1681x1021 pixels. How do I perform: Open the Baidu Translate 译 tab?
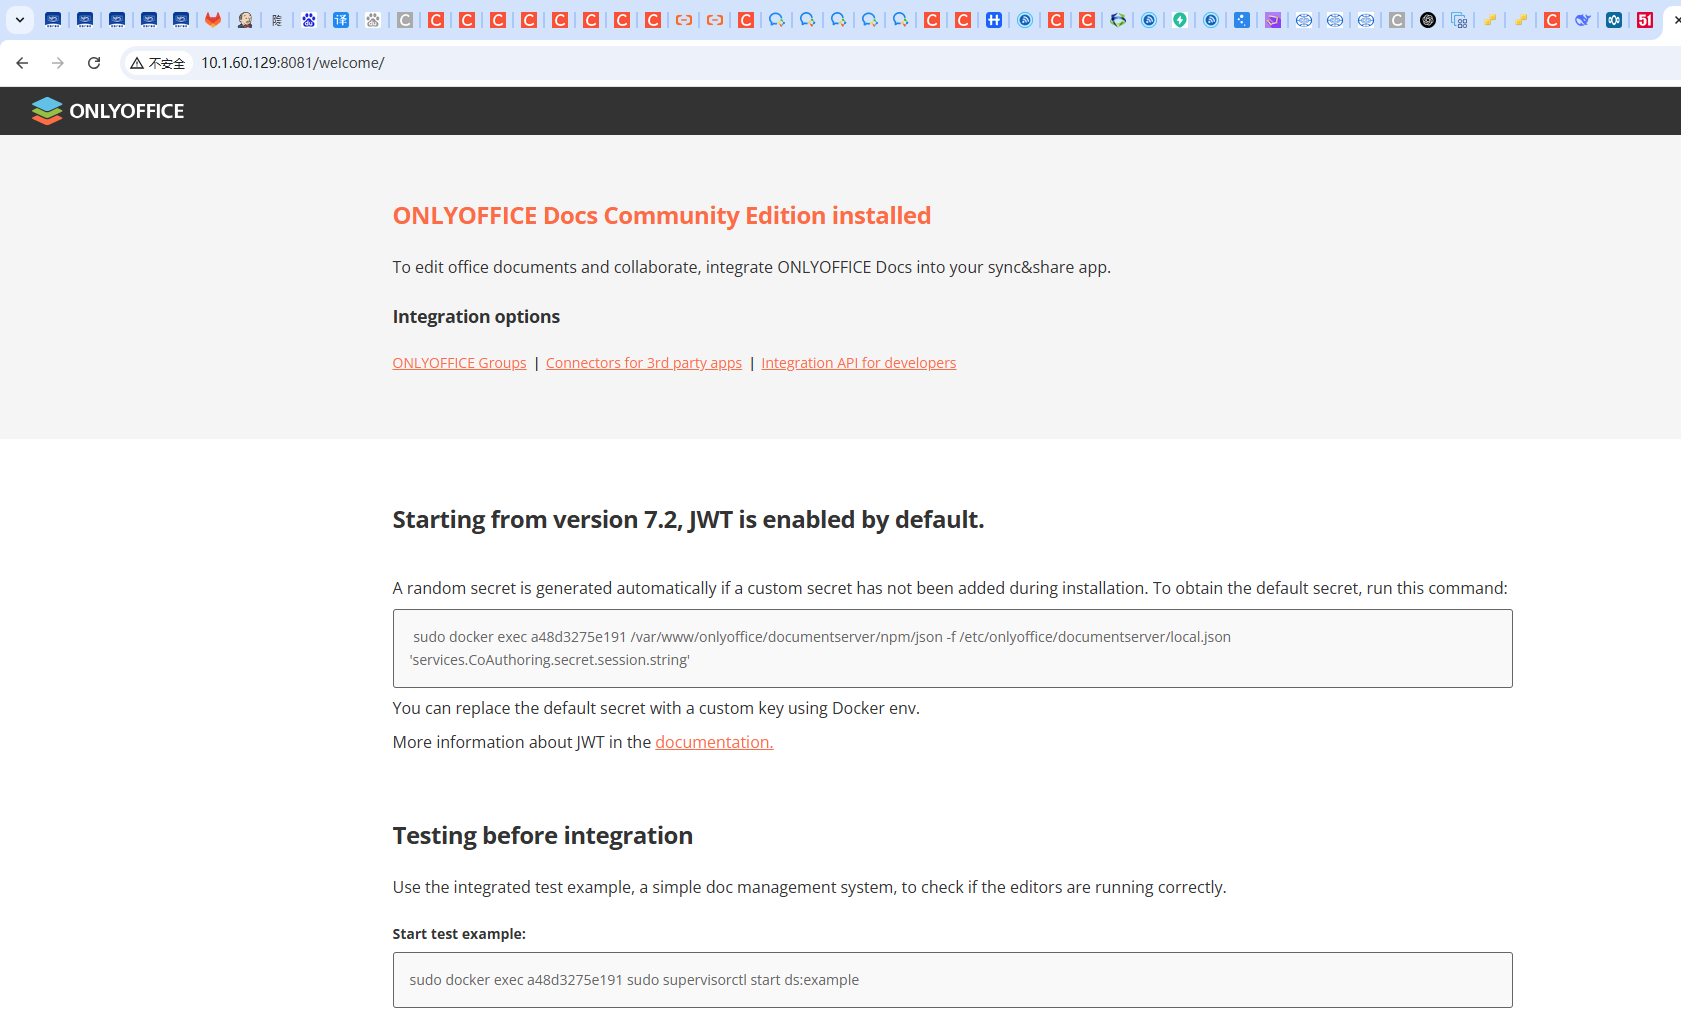click(341, 20)
